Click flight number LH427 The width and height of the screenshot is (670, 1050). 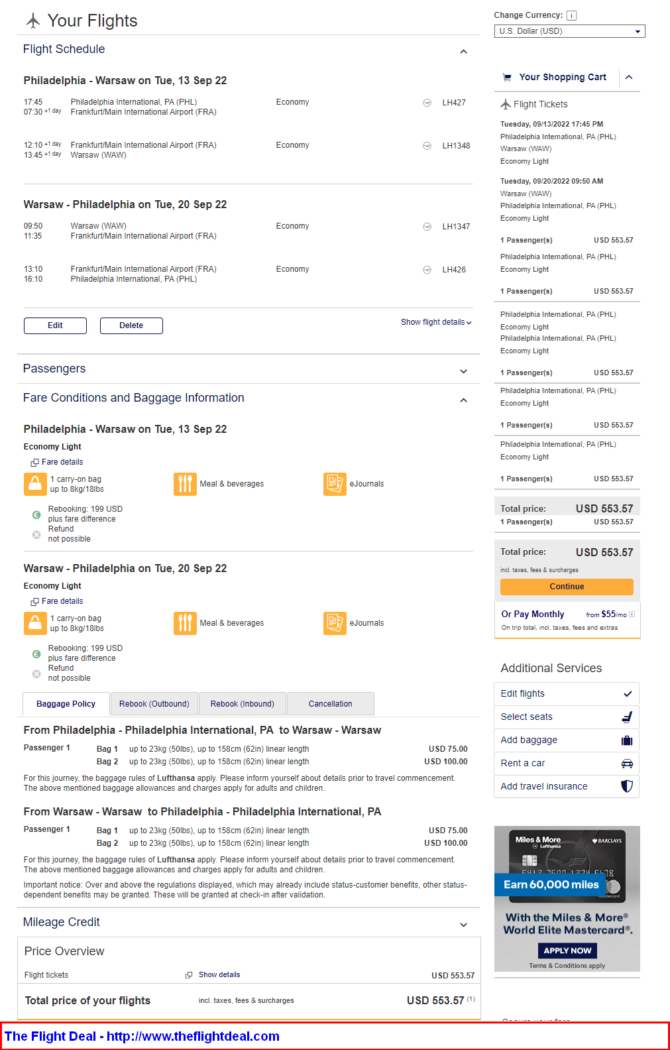click(x=454, y=103)
